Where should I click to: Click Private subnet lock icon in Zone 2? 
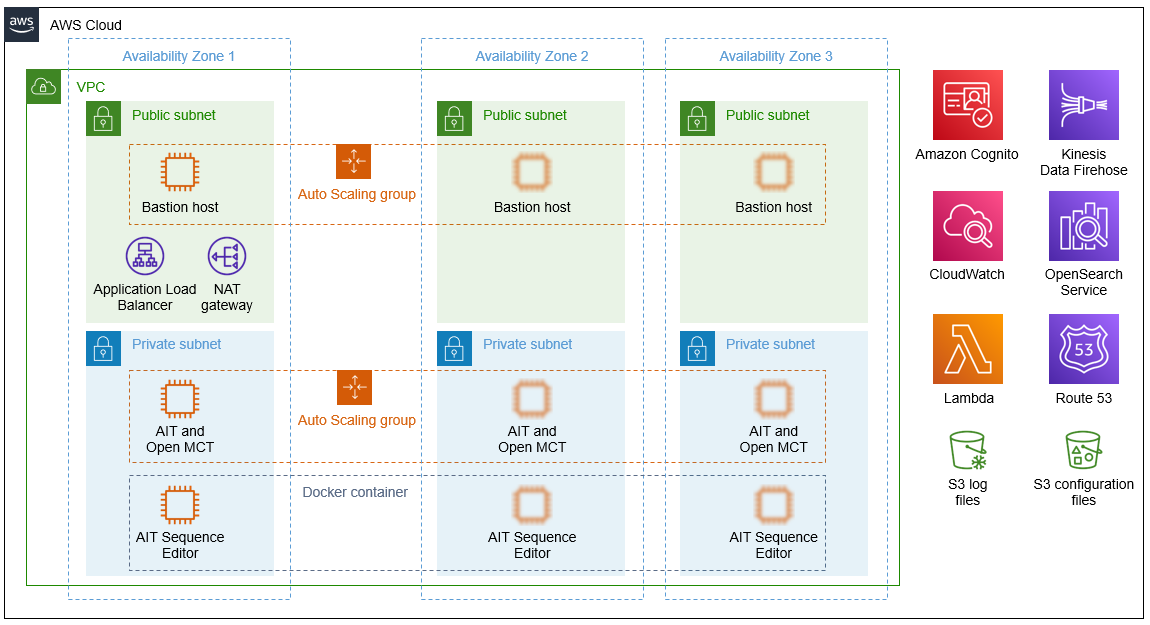455,348
